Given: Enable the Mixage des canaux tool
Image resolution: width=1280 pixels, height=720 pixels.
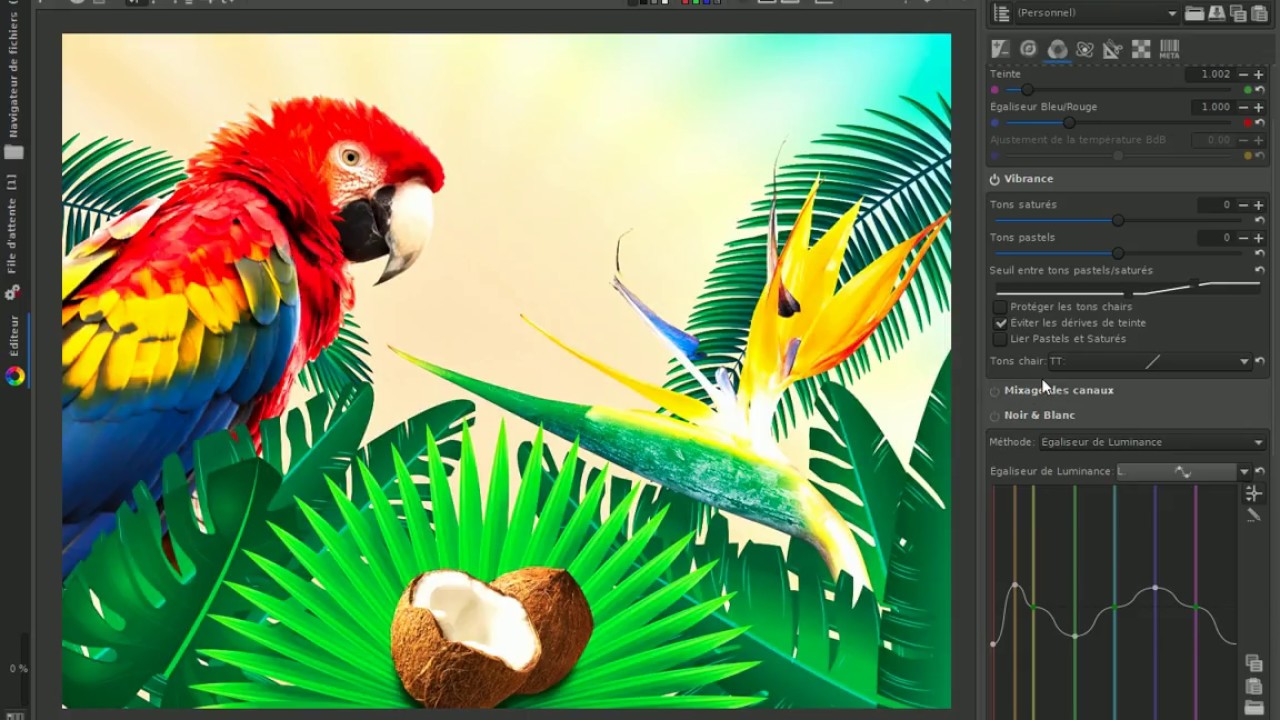Looking at the screenshot, I should pyautogui.click(x=995, y=391).
